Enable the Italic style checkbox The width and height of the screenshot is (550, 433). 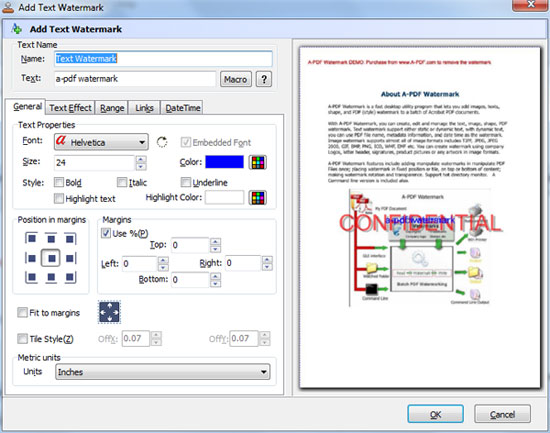click(x=122, y=182)
